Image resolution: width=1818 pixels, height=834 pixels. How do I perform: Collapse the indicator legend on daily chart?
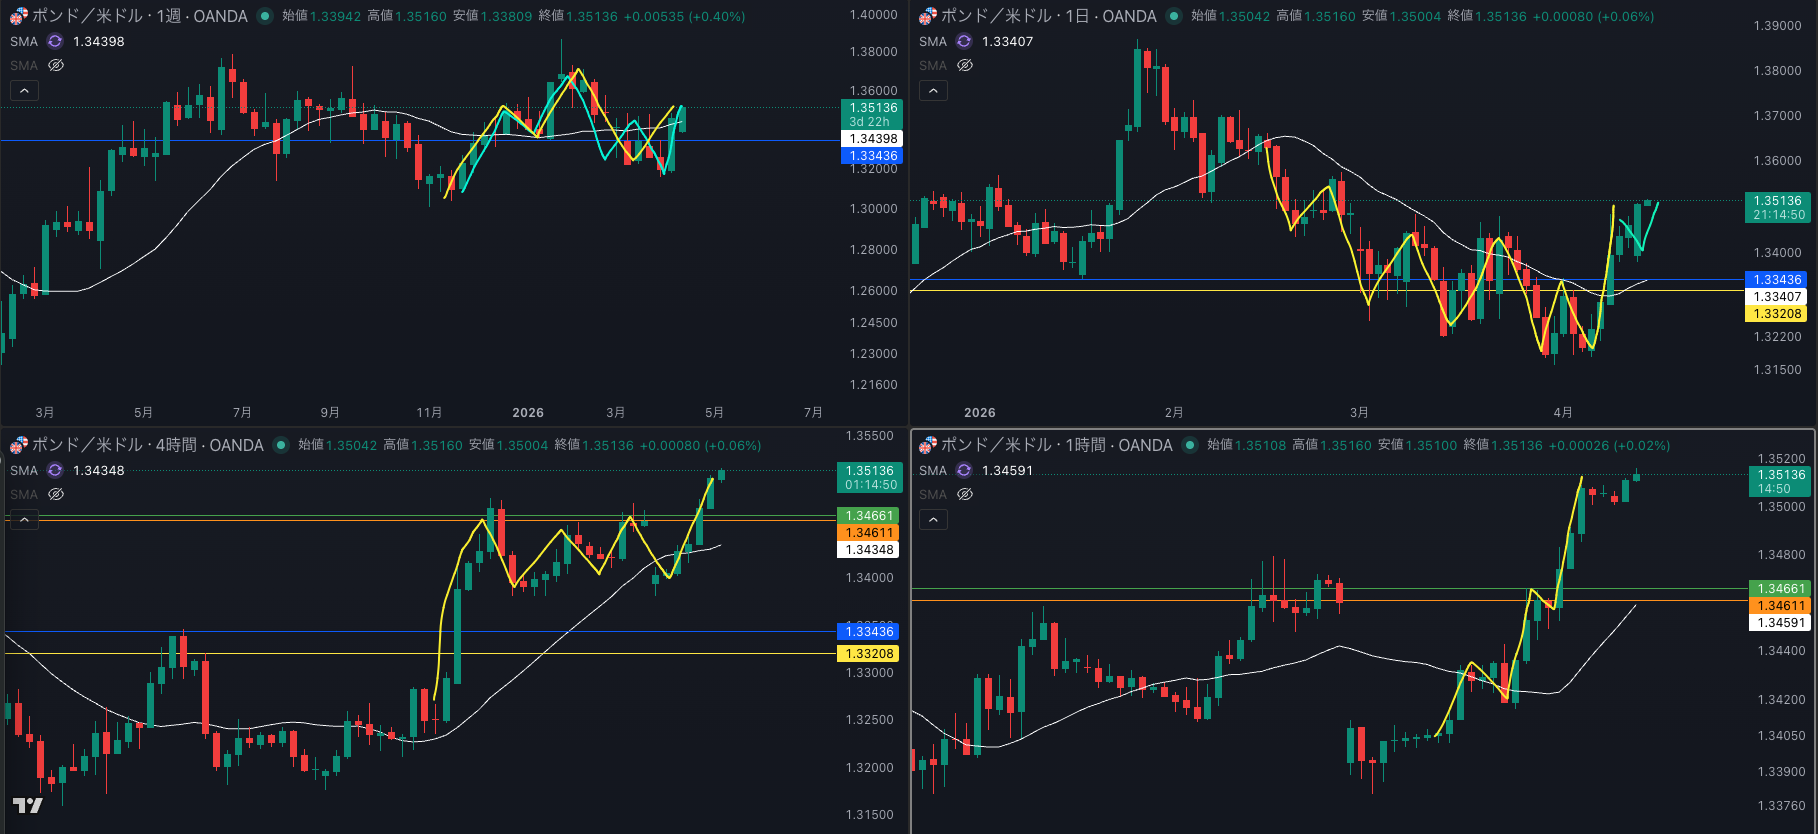(x=933, y=90)
